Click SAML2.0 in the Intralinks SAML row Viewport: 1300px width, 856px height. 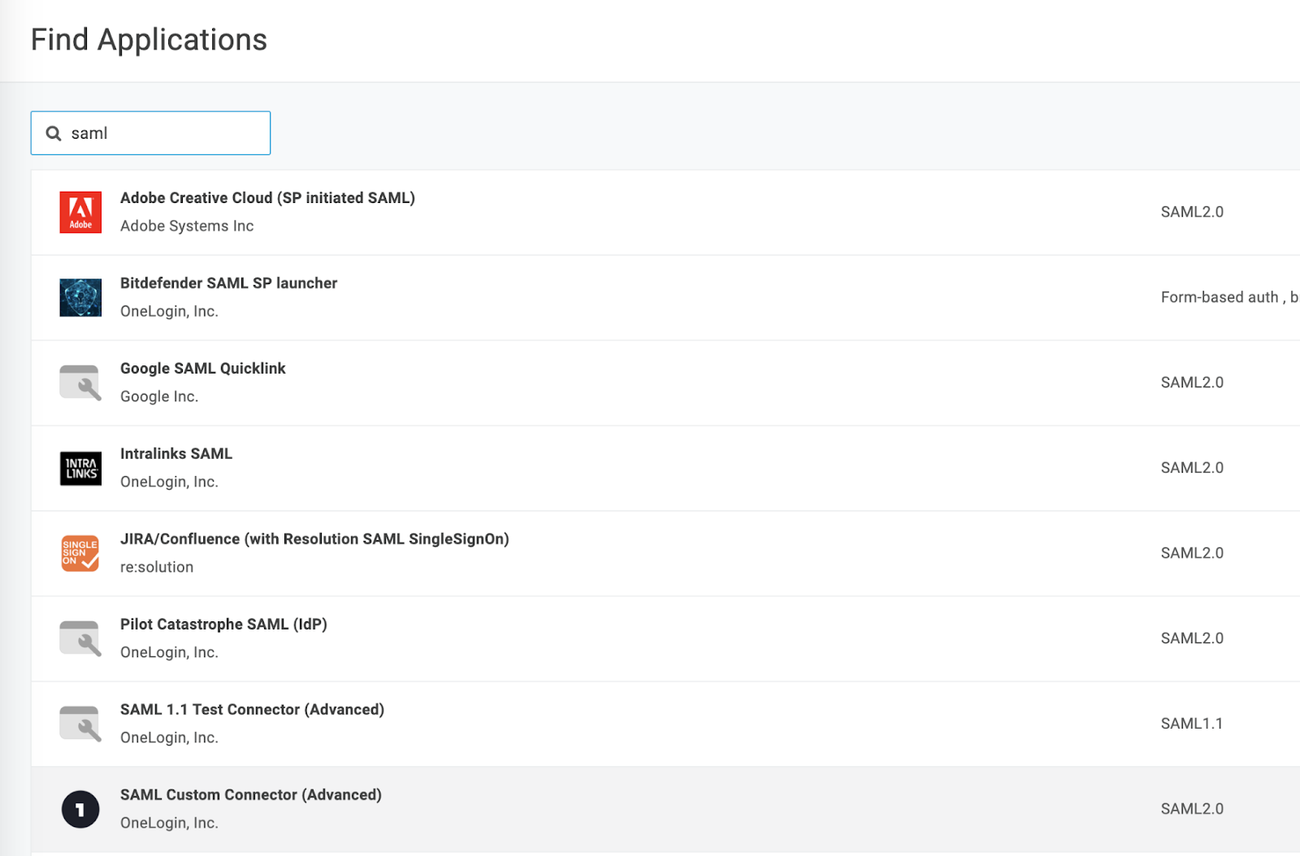[x=1192, y=467]
